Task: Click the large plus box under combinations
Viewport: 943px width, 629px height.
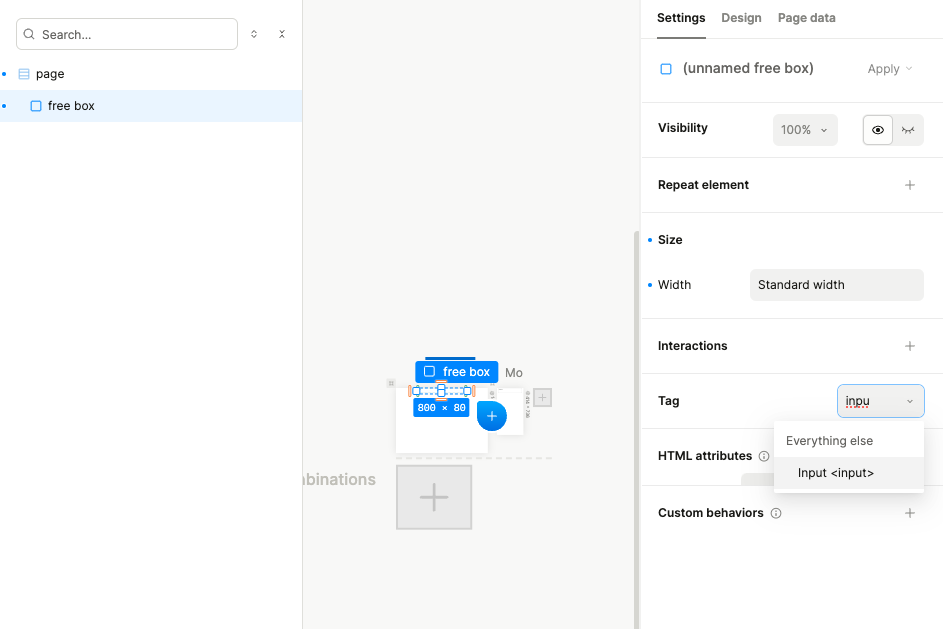Action: pos(433,497)
